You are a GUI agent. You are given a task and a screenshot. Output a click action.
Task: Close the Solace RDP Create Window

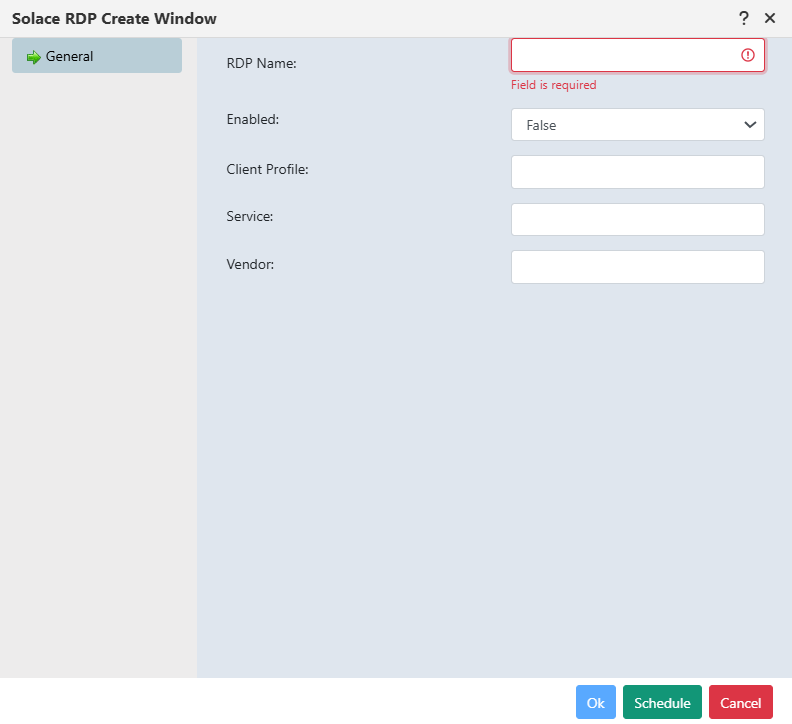[x=770, y=18]
